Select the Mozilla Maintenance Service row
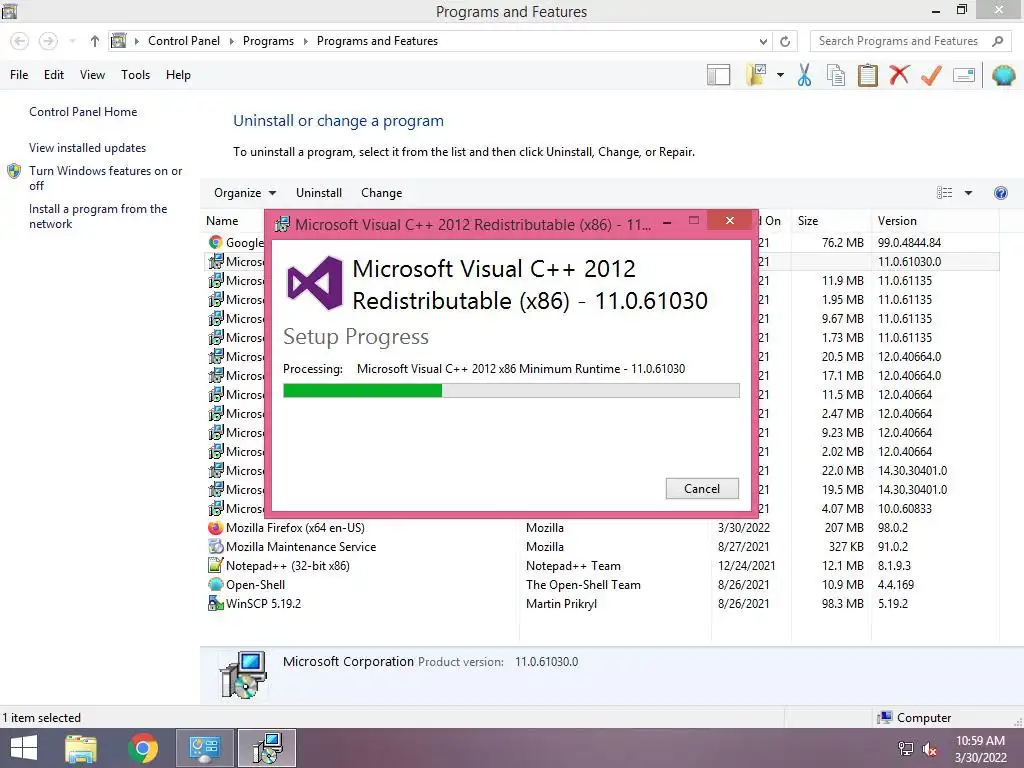The width and height of the screenshot is (1024, 768). [602, 547]
